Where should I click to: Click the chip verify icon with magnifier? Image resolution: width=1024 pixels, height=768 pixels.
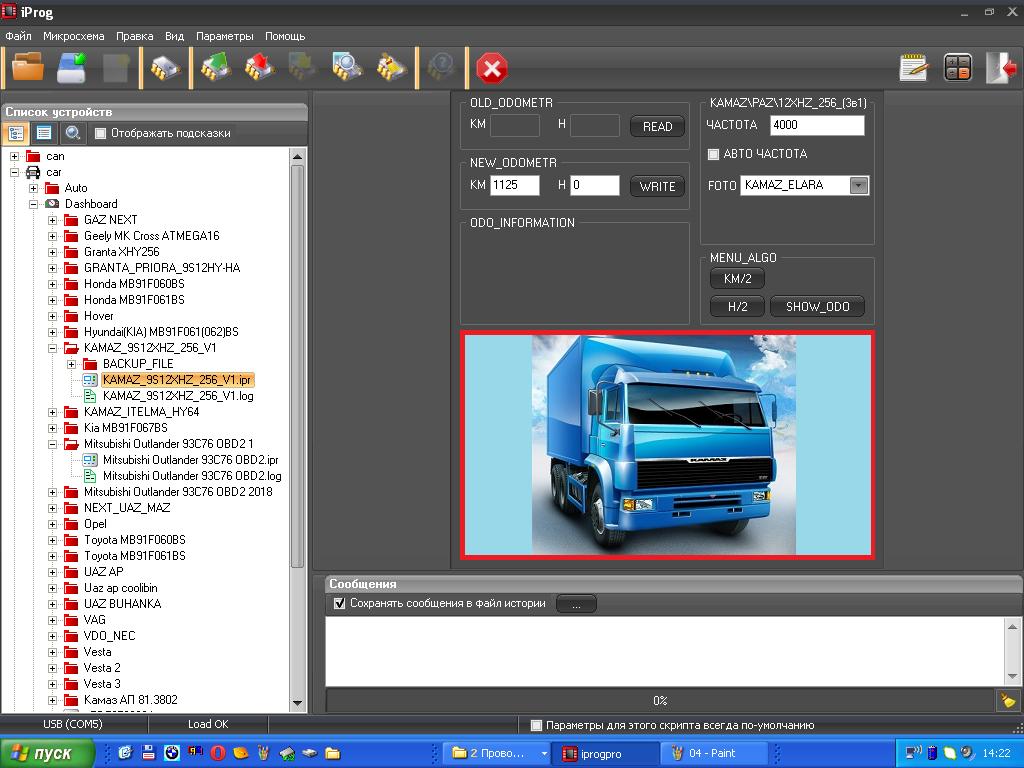(347, 67)
